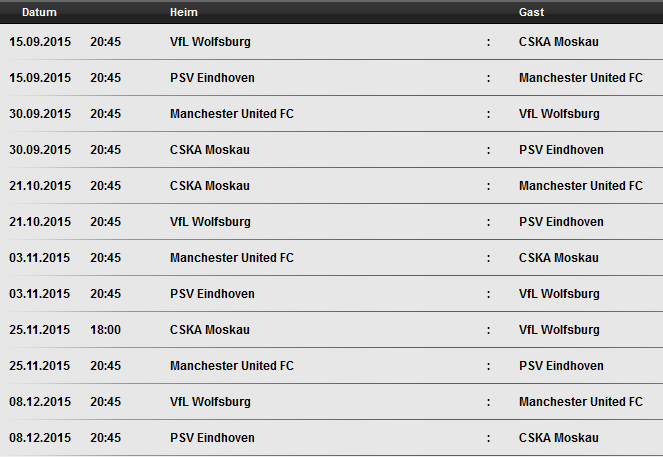Select VfL Wolfsburg home on 15.09.2015
Viewport: 663px width, 457px height.
coord(210,42)
